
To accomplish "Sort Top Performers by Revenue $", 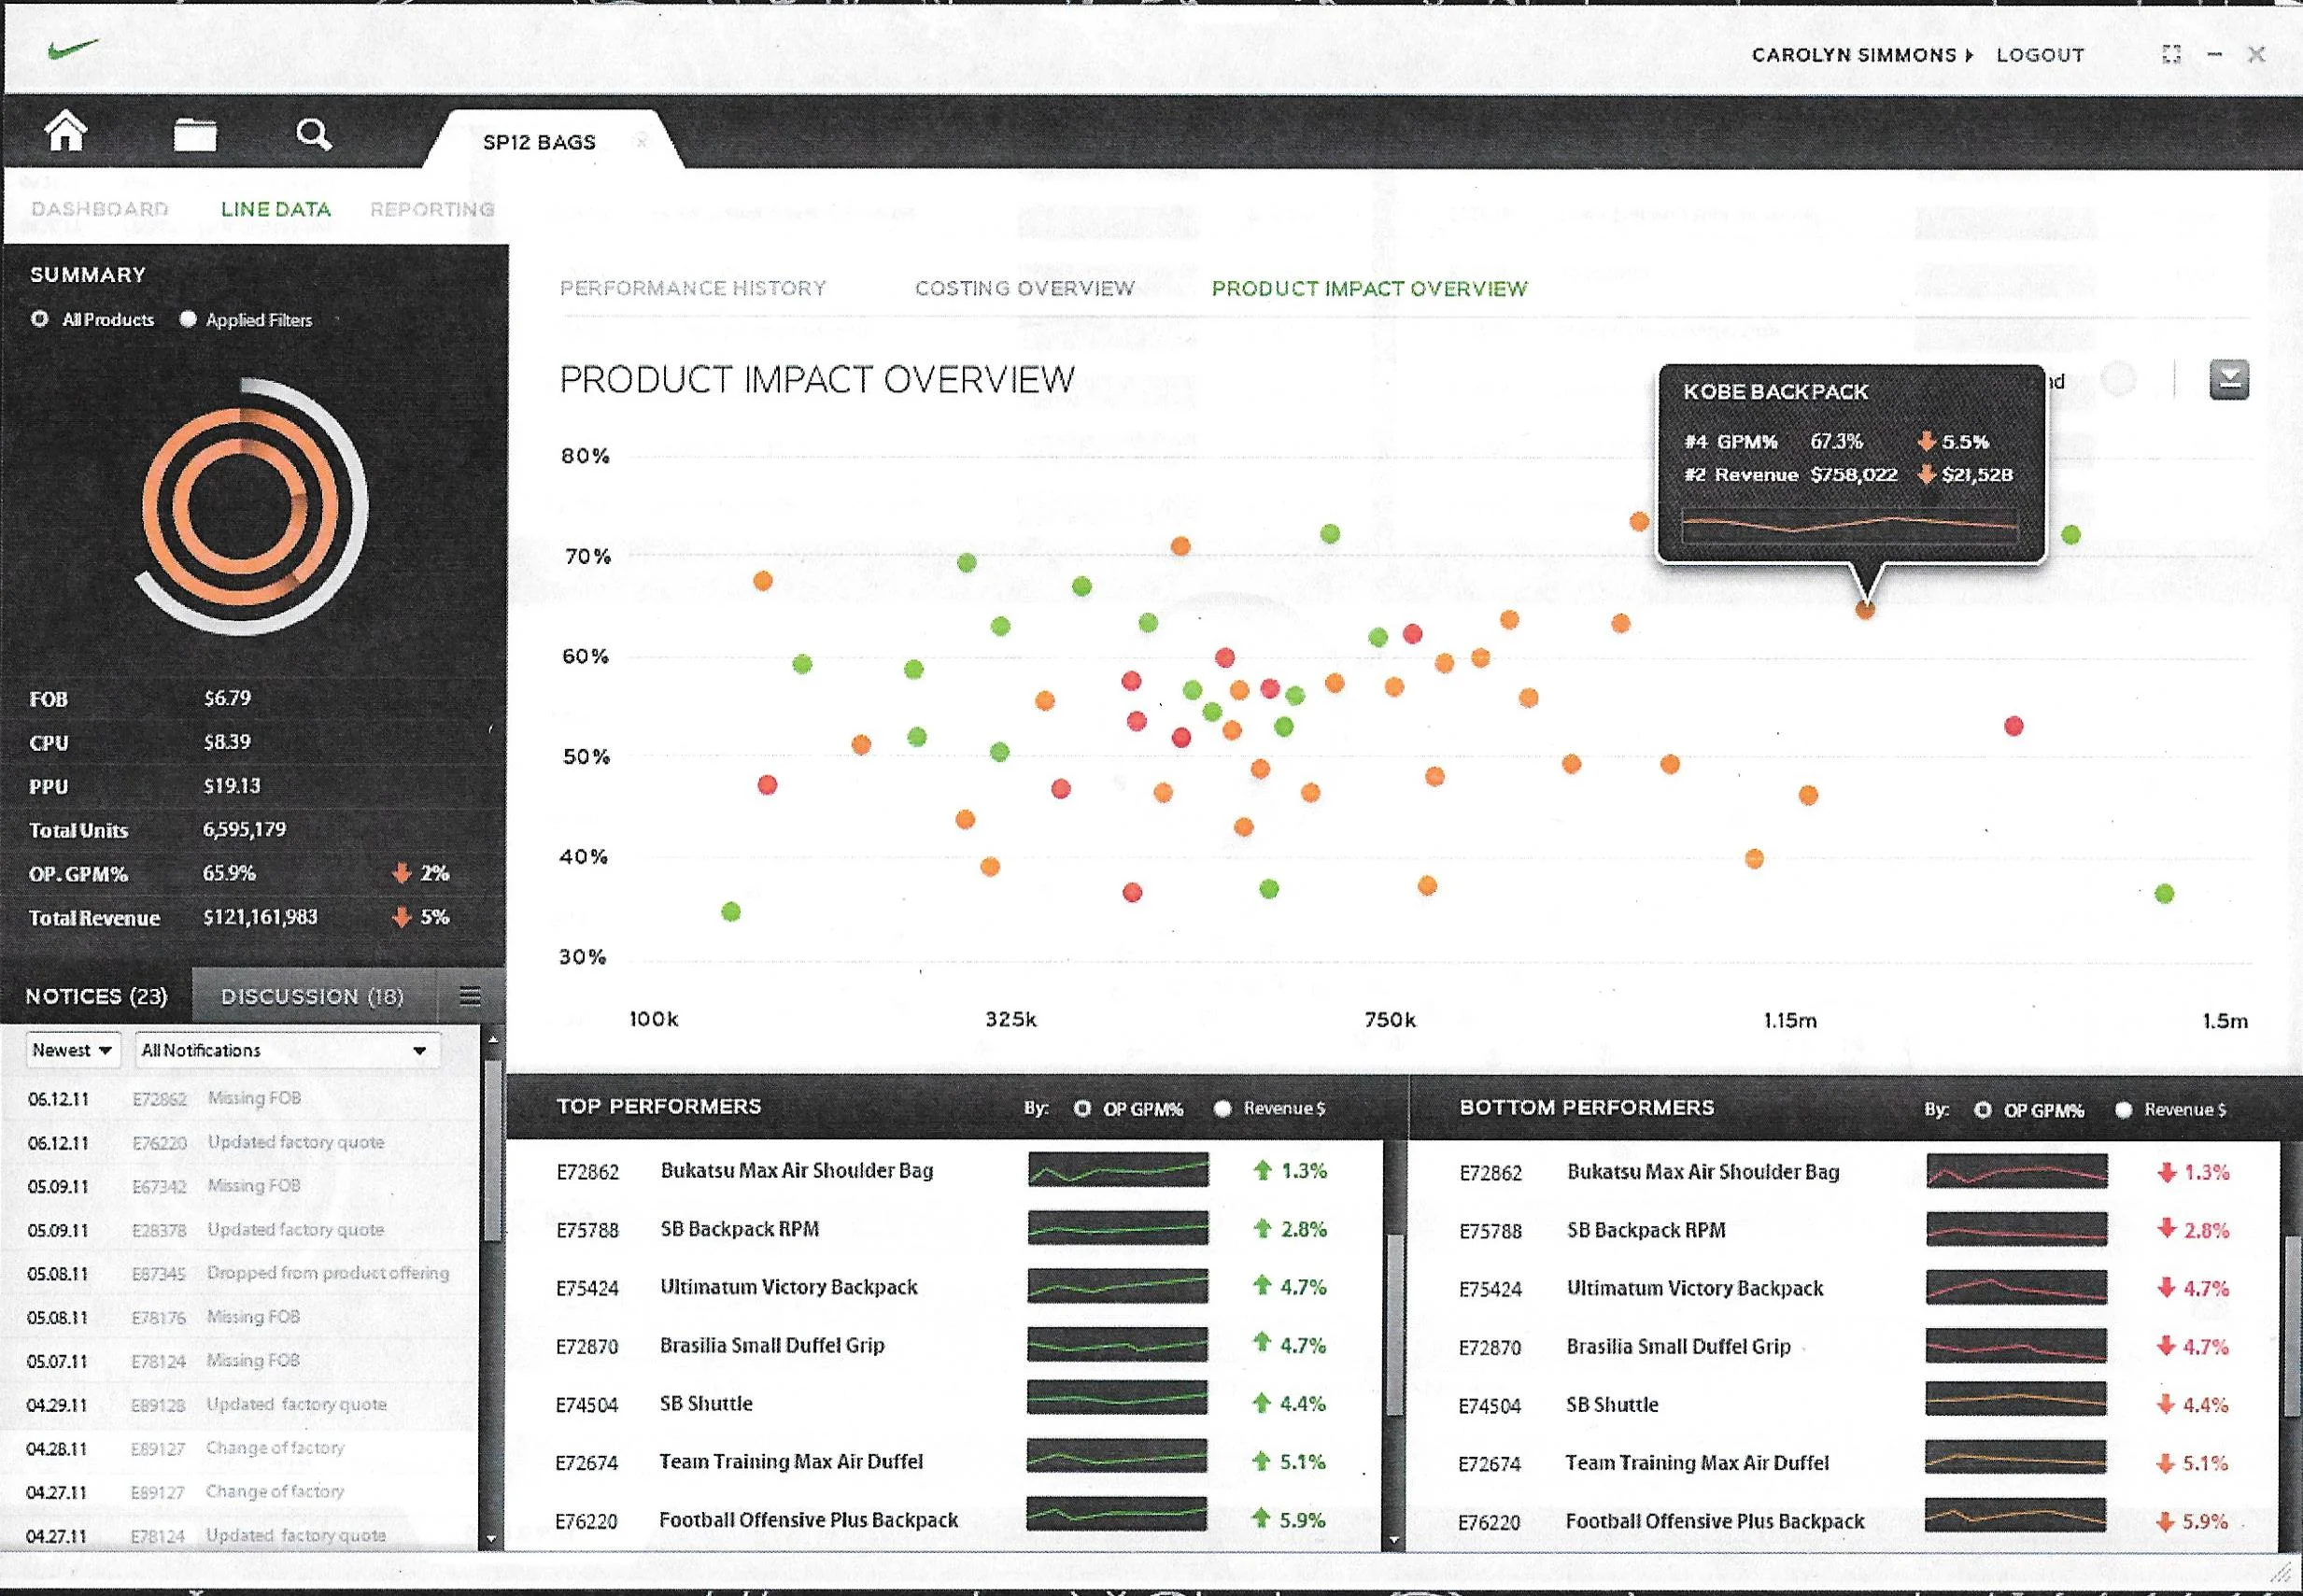I will [1222, 1108].
